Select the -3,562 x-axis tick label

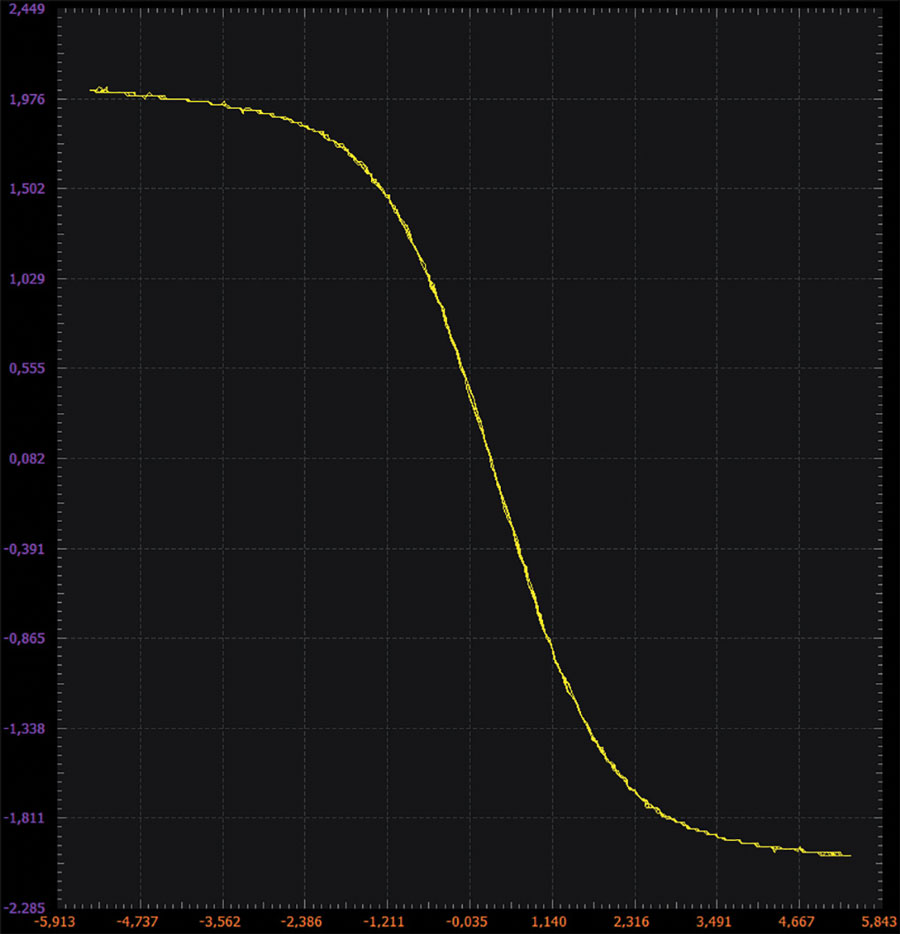[x=221, y=921]
